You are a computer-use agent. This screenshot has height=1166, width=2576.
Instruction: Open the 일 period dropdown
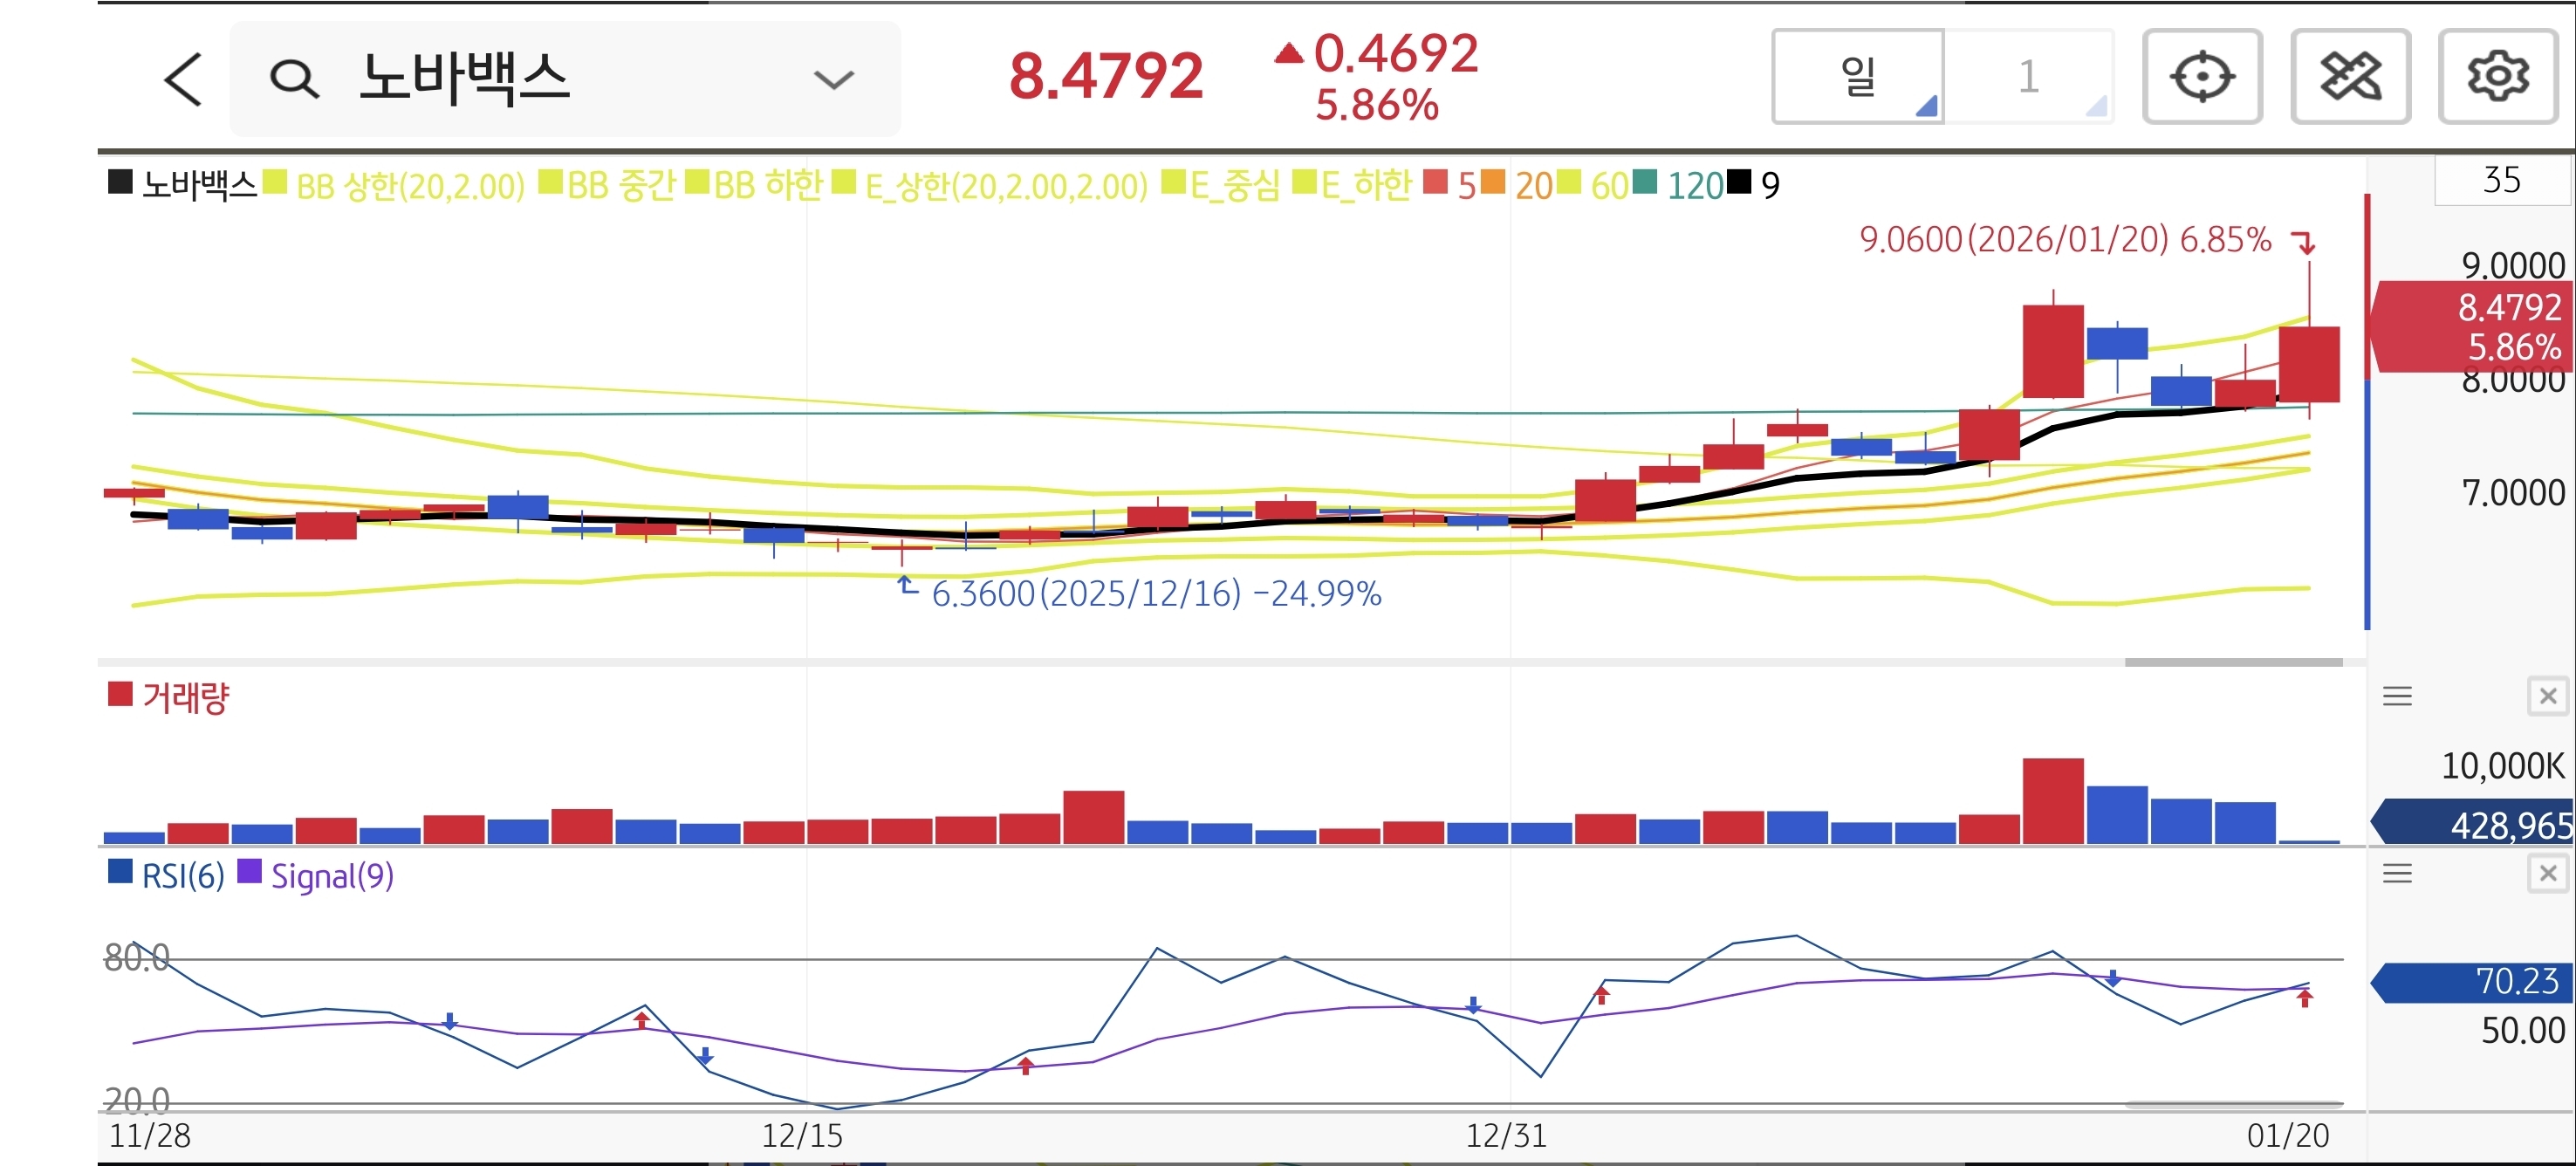pyautogui.click(x=1858, y=77)
